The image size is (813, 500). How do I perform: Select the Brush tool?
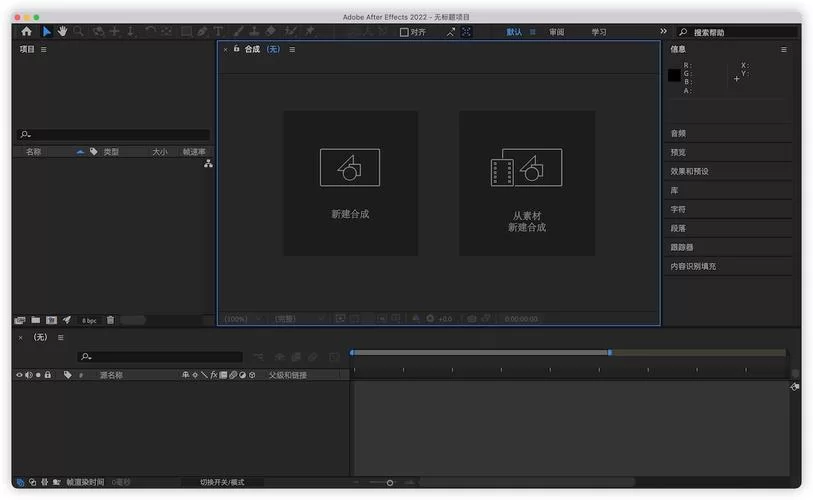[x=238, y=32]
